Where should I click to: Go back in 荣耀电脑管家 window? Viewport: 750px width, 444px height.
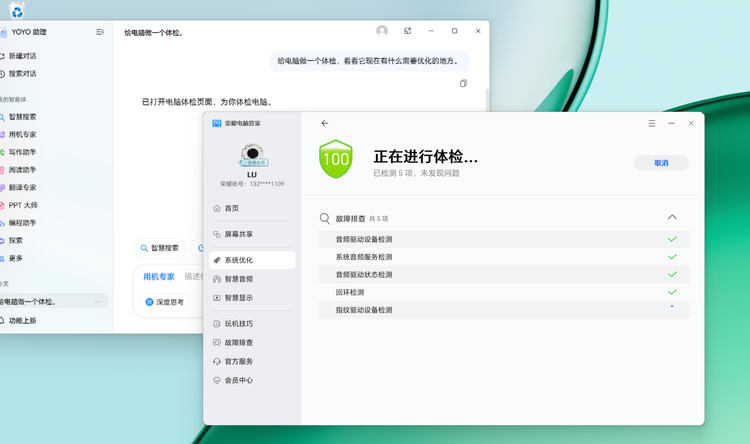tap(325, 123)
